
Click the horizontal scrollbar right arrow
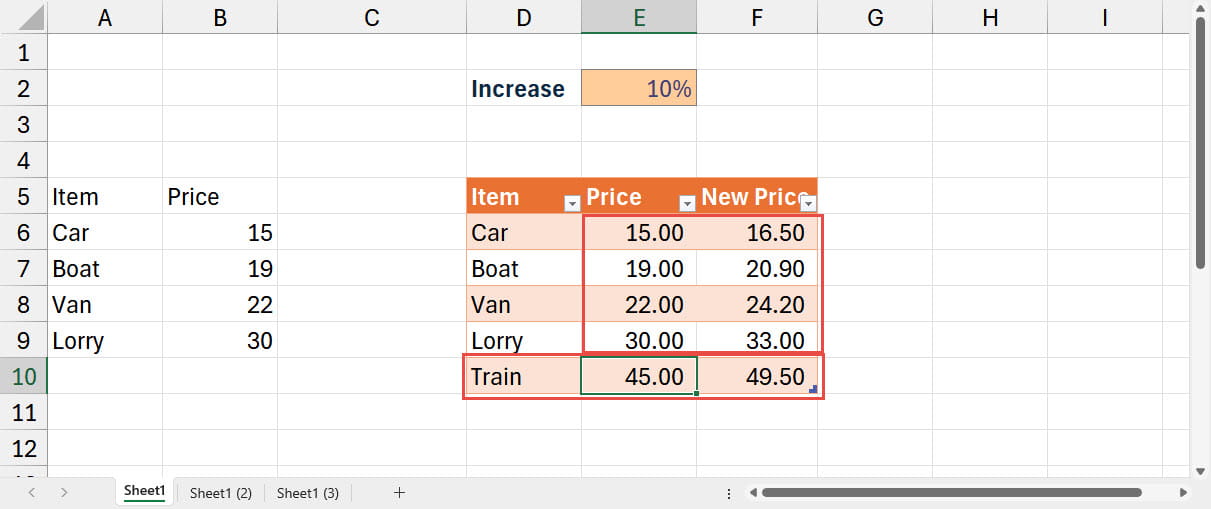click(1183, 492)
